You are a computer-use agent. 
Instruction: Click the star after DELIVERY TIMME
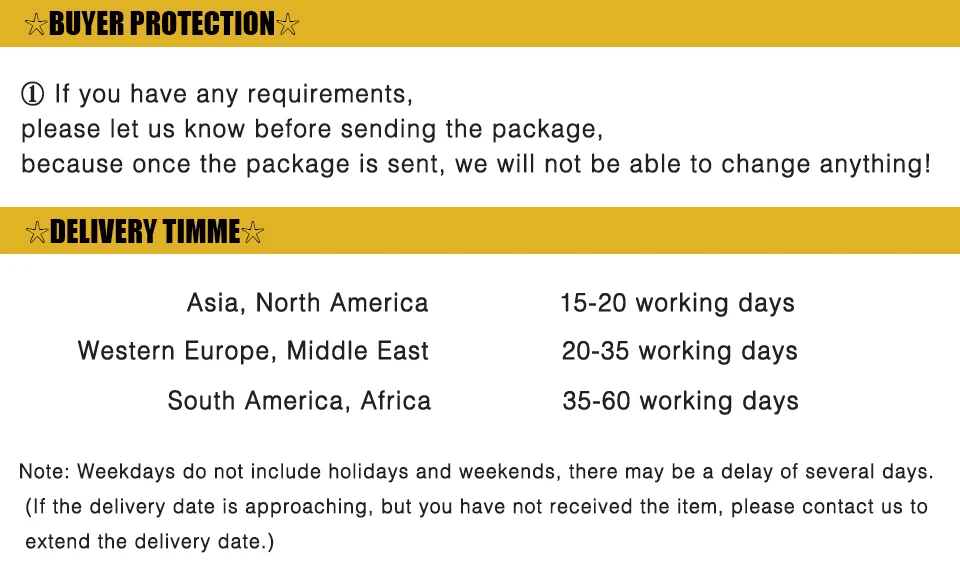[254, 233]
